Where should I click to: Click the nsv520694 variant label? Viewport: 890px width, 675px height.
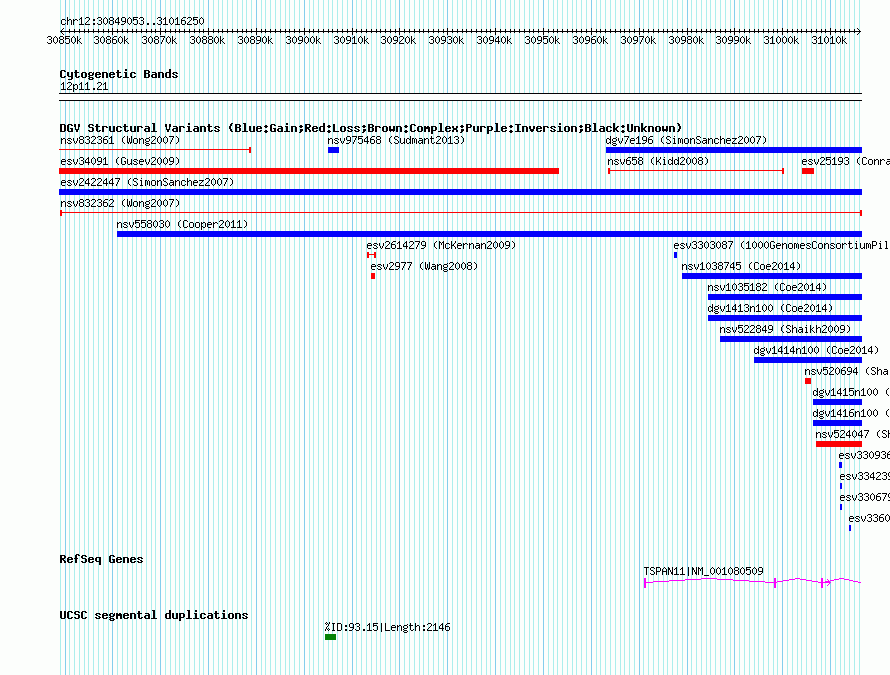pos(846,371)
